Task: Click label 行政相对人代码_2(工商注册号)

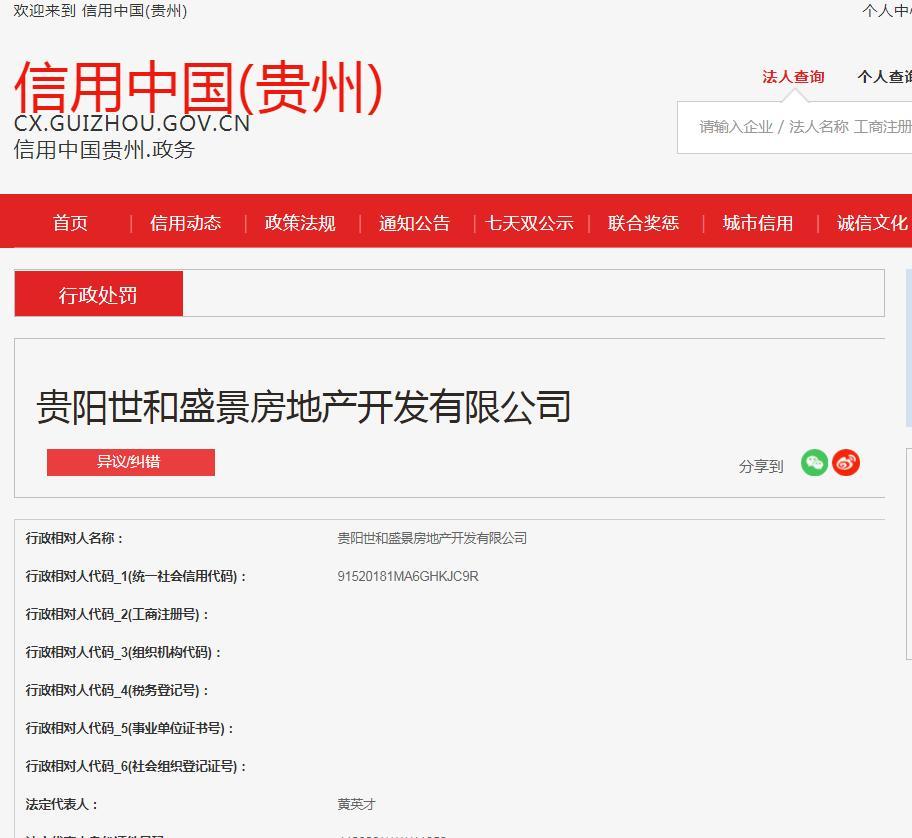Action: point(117,614)
